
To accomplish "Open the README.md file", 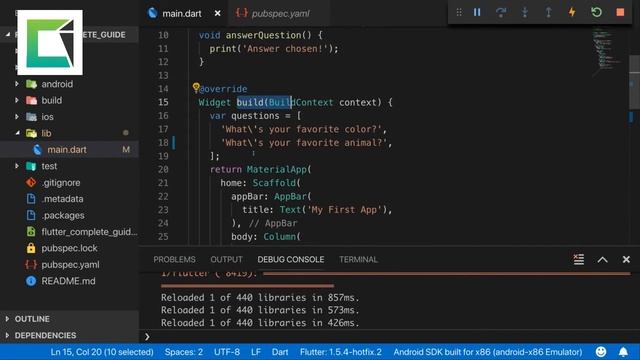I will pos(69,281).
